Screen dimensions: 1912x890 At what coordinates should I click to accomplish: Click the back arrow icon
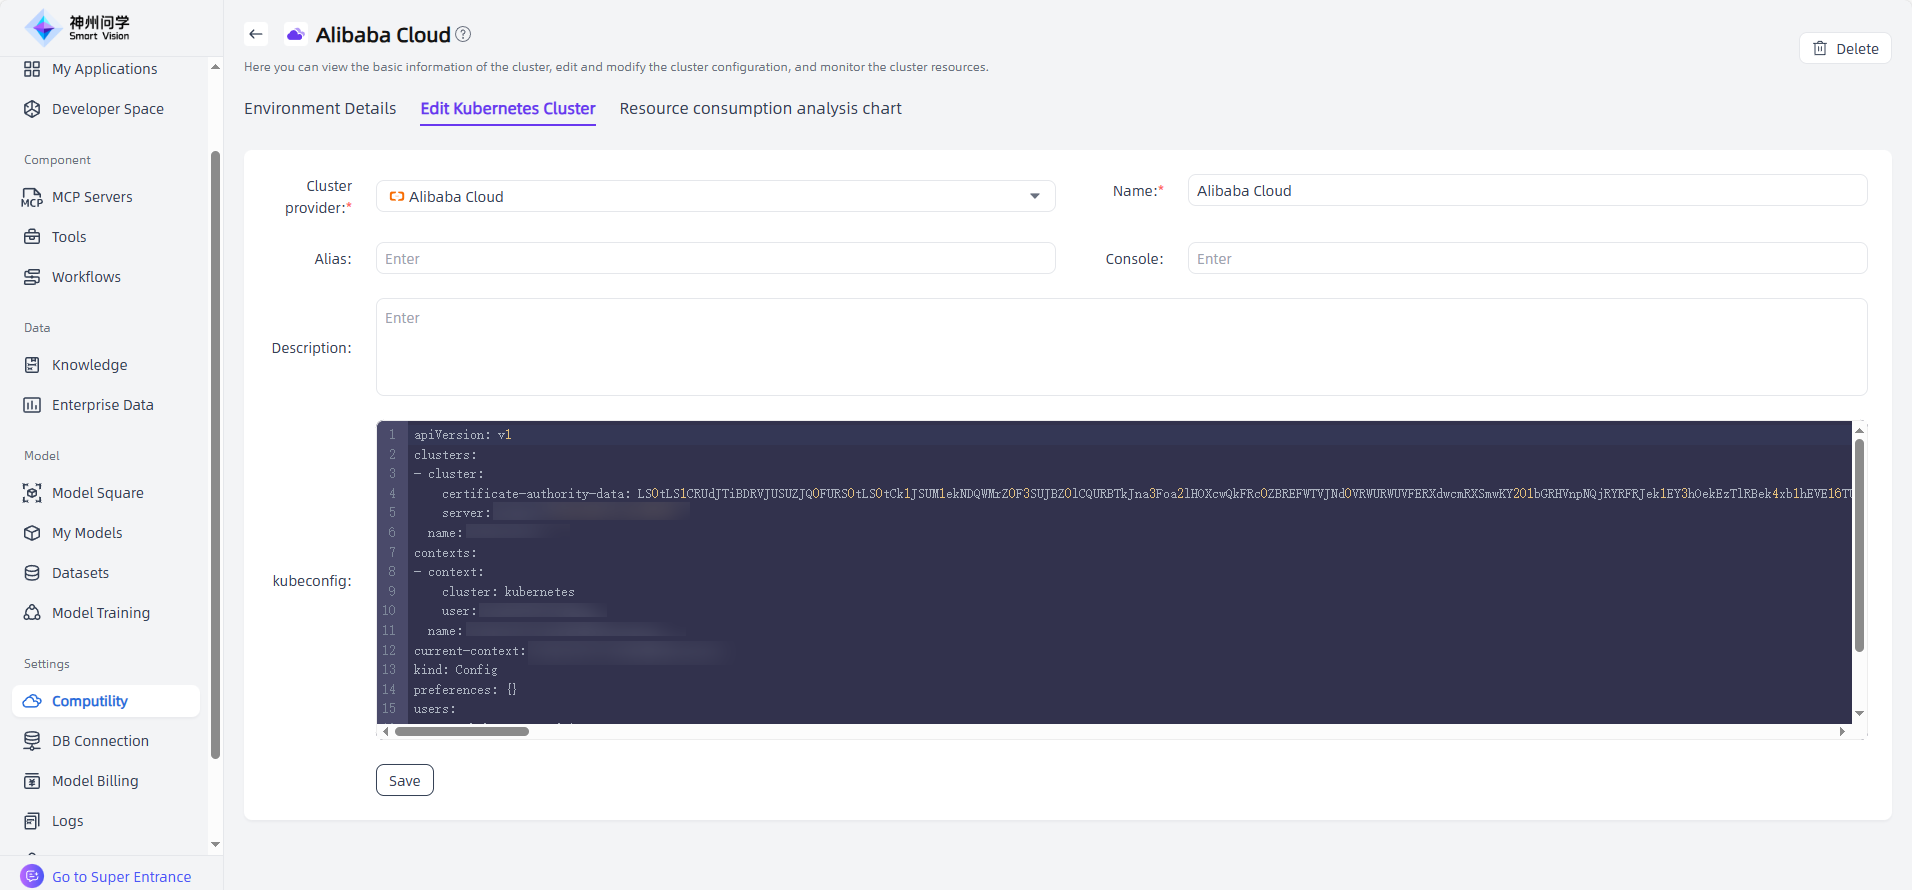pyautogui.click(x=256, y=34)
